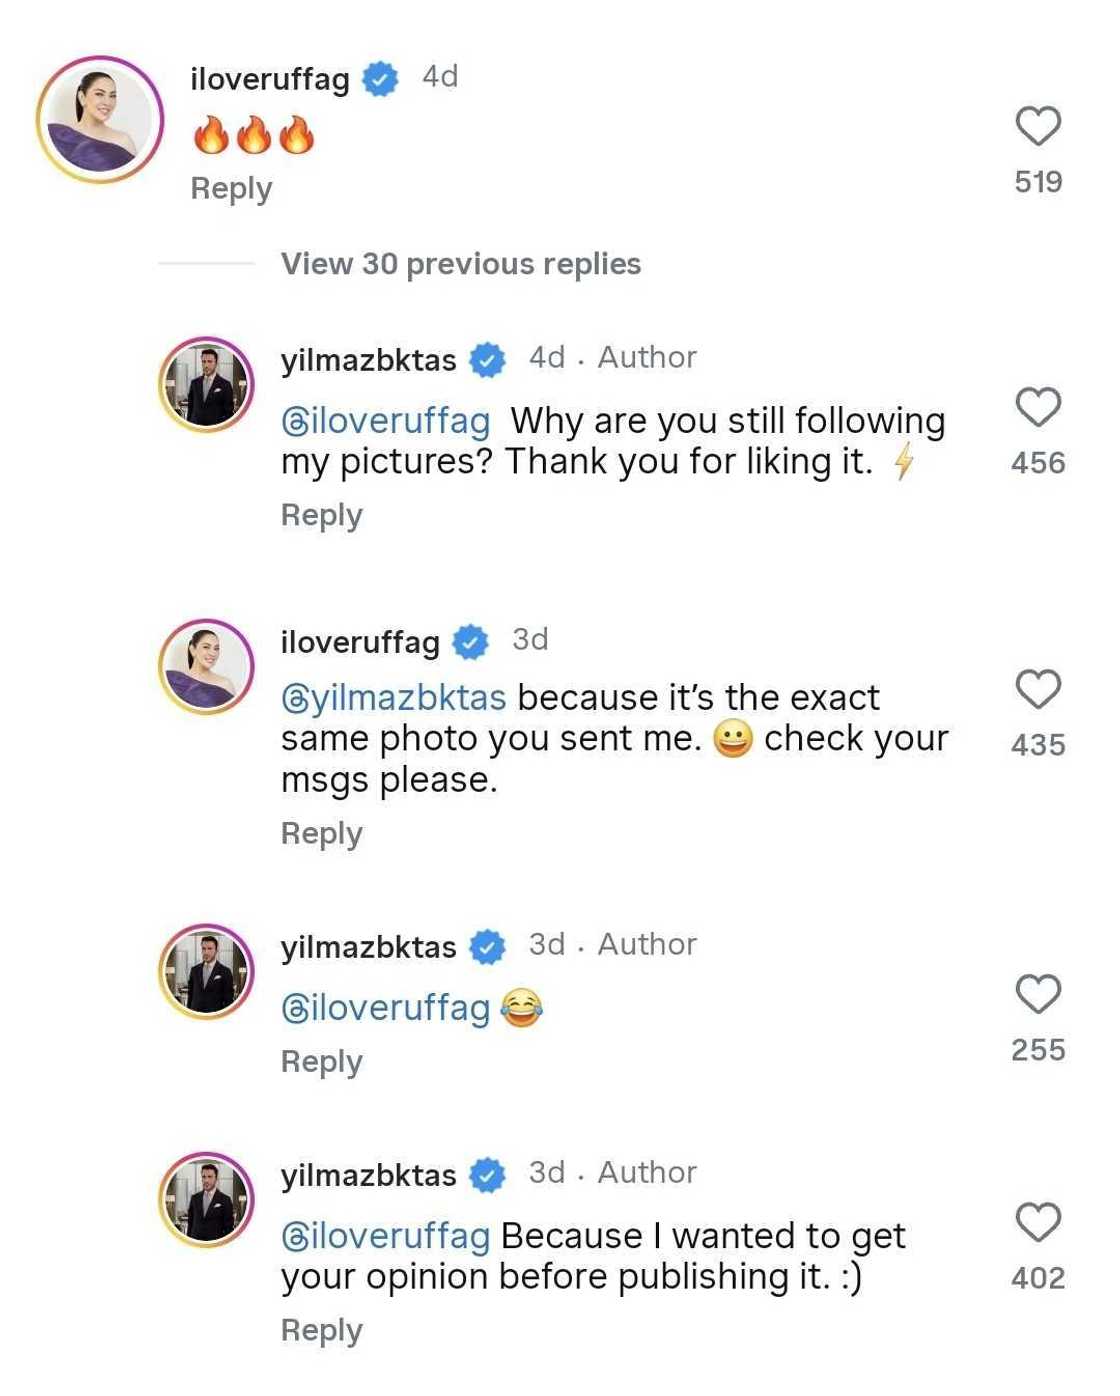Open yilmazbktas avatar on 'Why are you' reply
Screen dimensions: 1120x1396
(x=207, y=385)
